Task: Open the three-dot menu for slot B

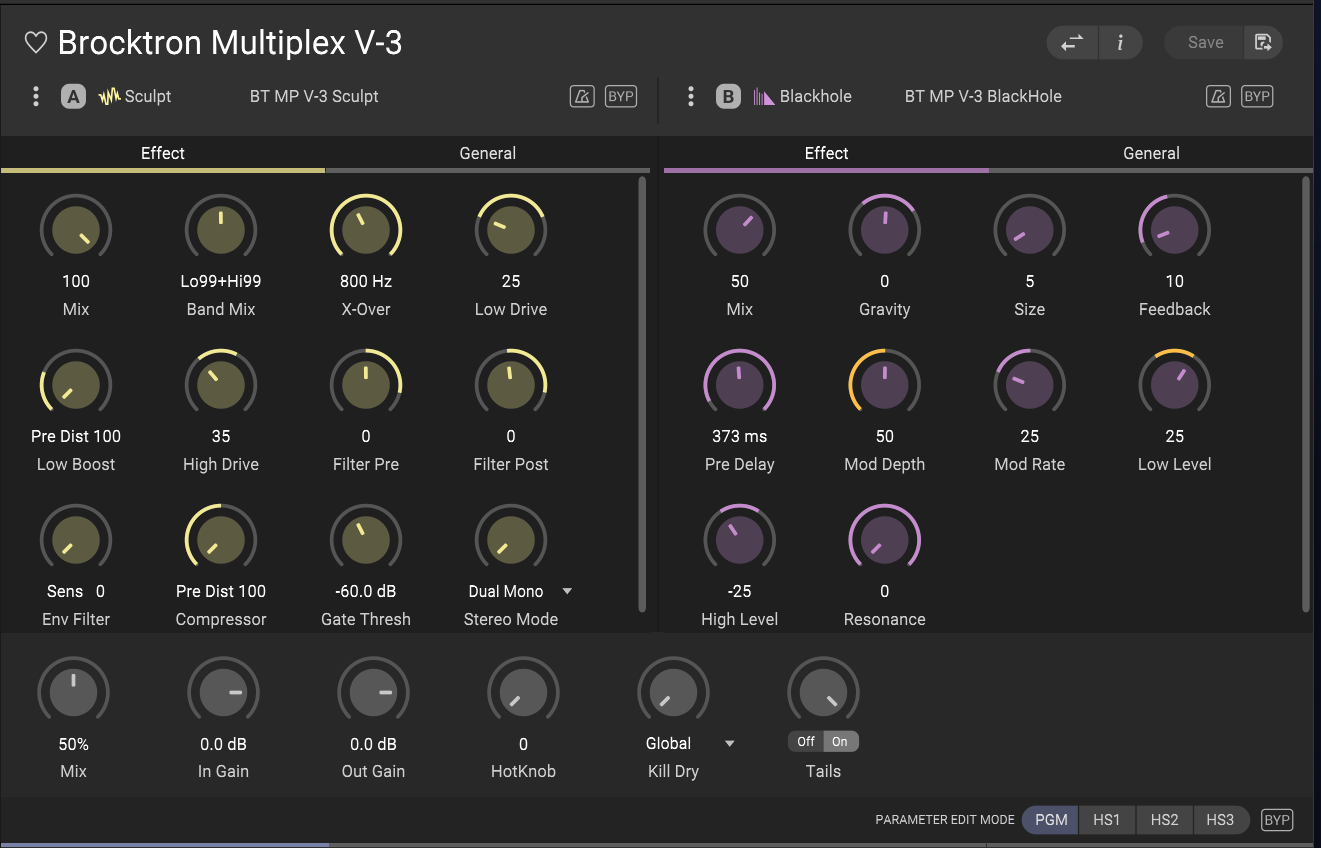Action: point(691,97)
